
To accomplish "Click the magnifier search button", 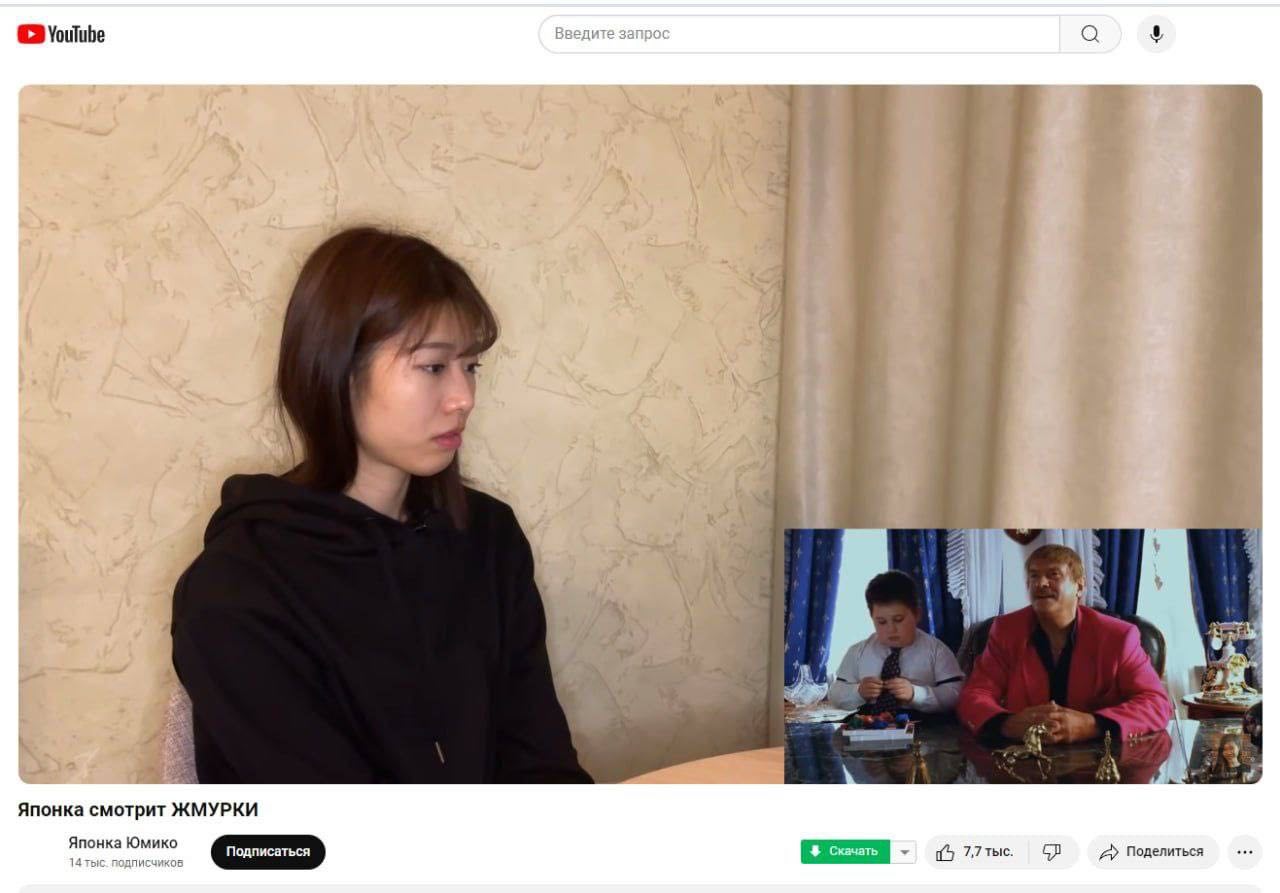I will coord(1090,34).
